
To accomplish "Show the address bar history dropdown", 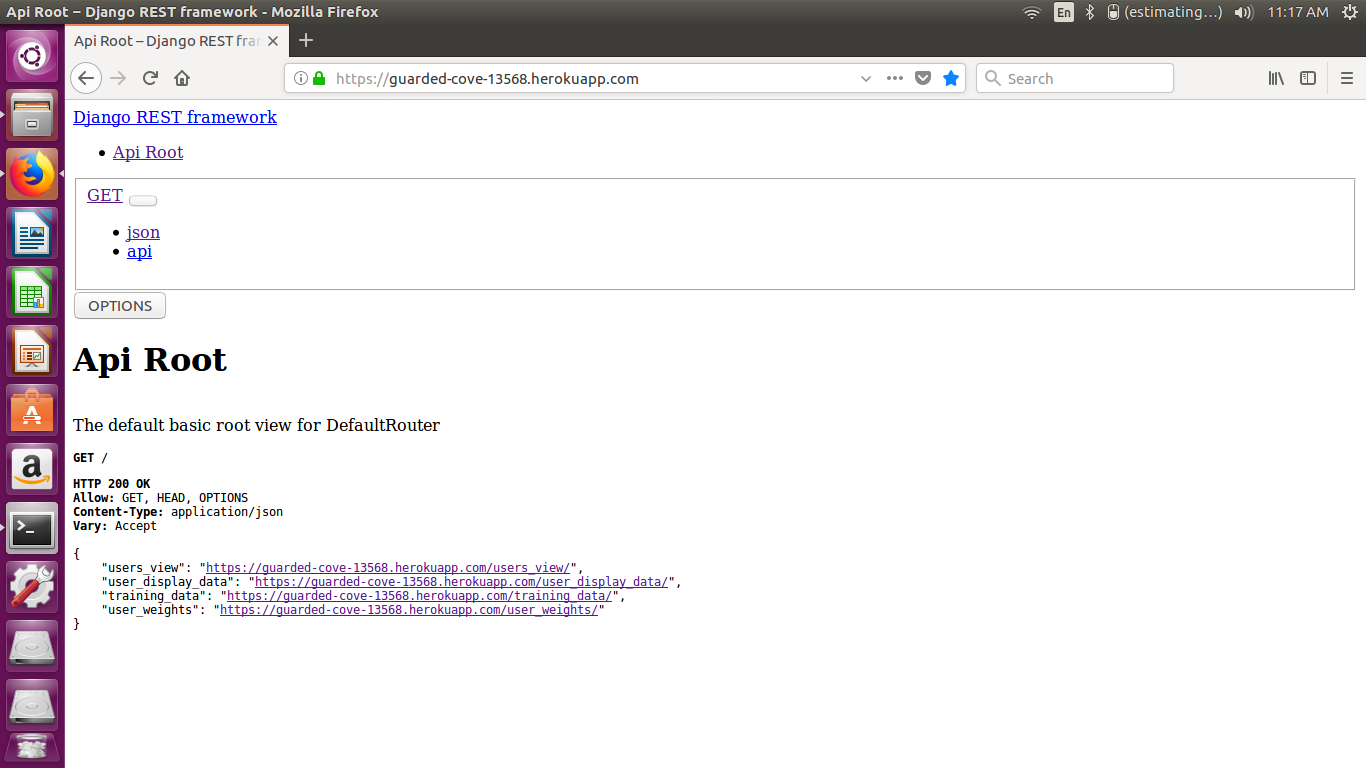I will pos(866,78).
